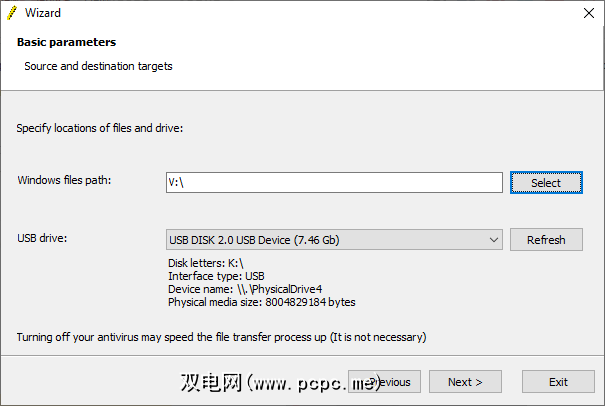605x406 pixels.
Task: Click the antivirus tip message text
Action: coord(221,337)
